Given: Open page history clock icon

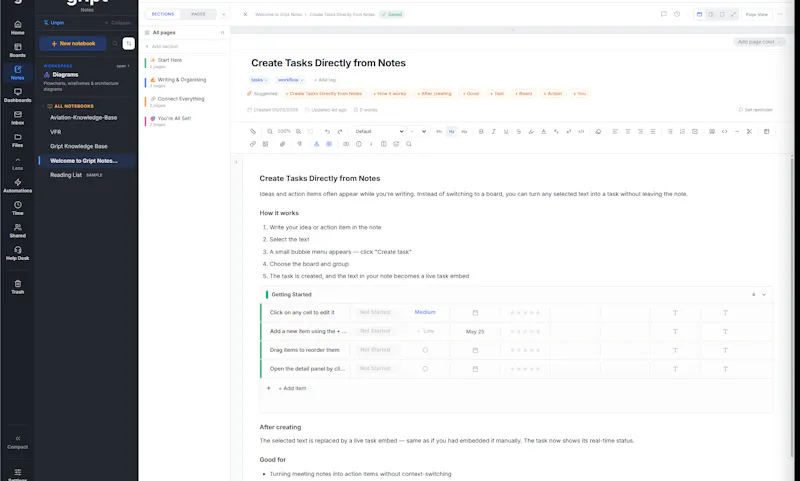Looking at the screenshot, I should [x=677, y=14].
